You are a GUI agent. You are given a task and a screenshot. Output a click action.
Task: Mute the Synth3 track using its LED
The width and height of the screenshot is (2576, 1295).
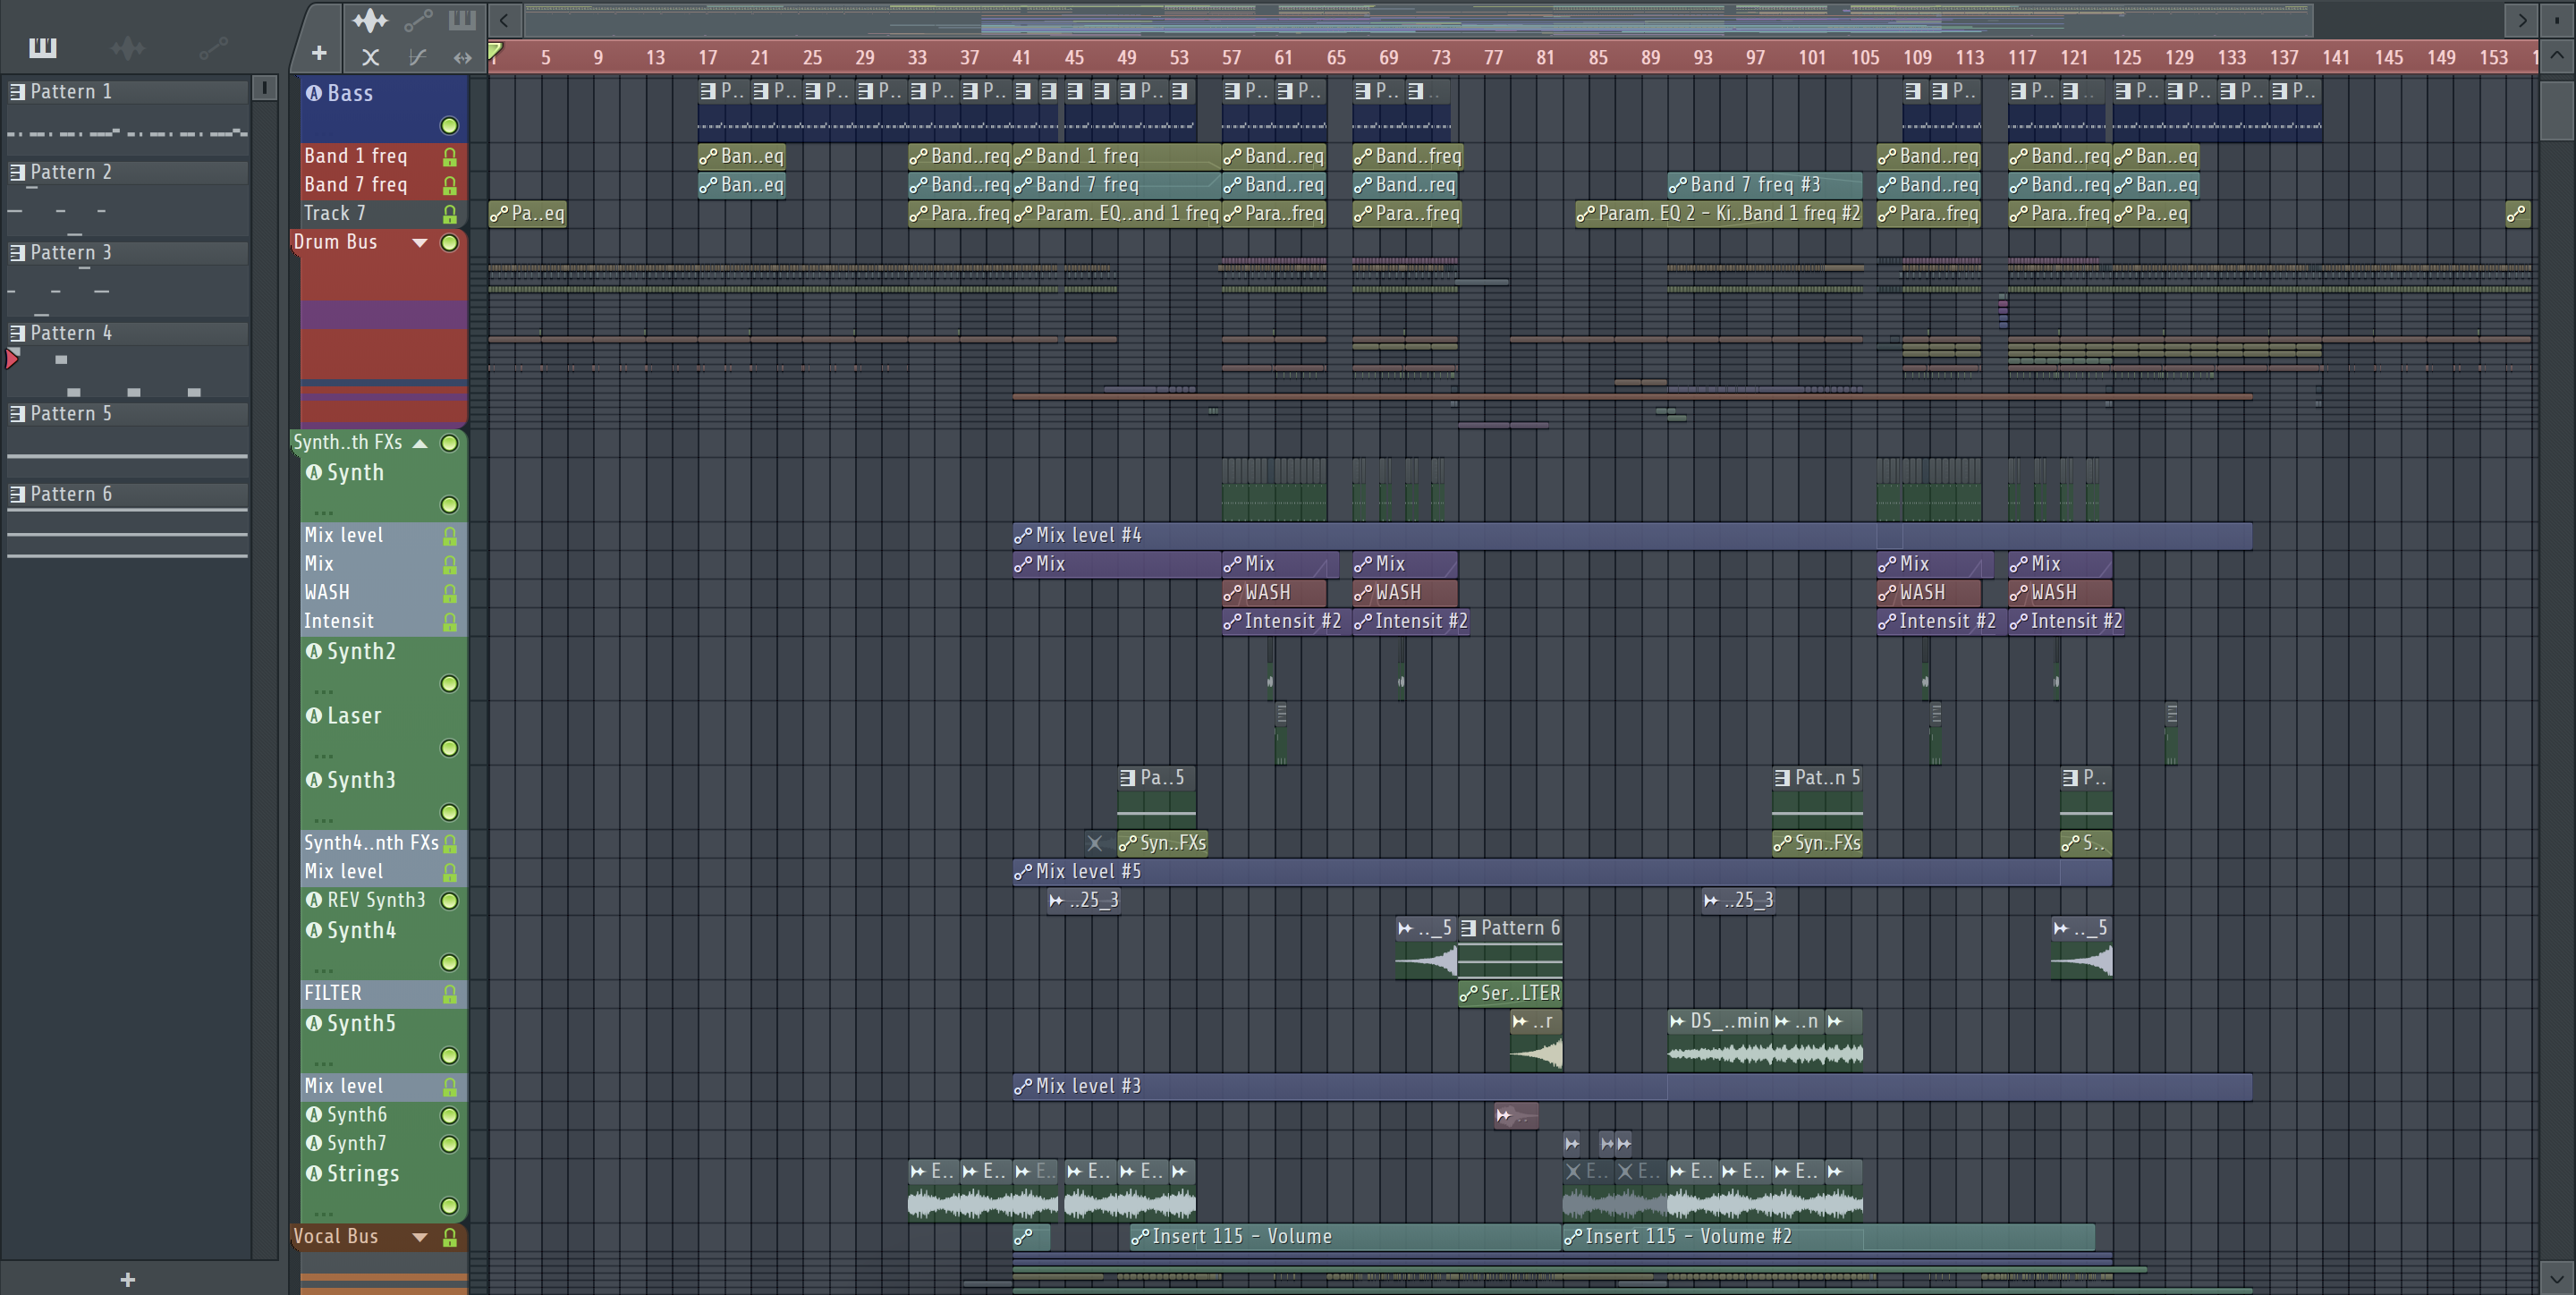tap(450, 813)
